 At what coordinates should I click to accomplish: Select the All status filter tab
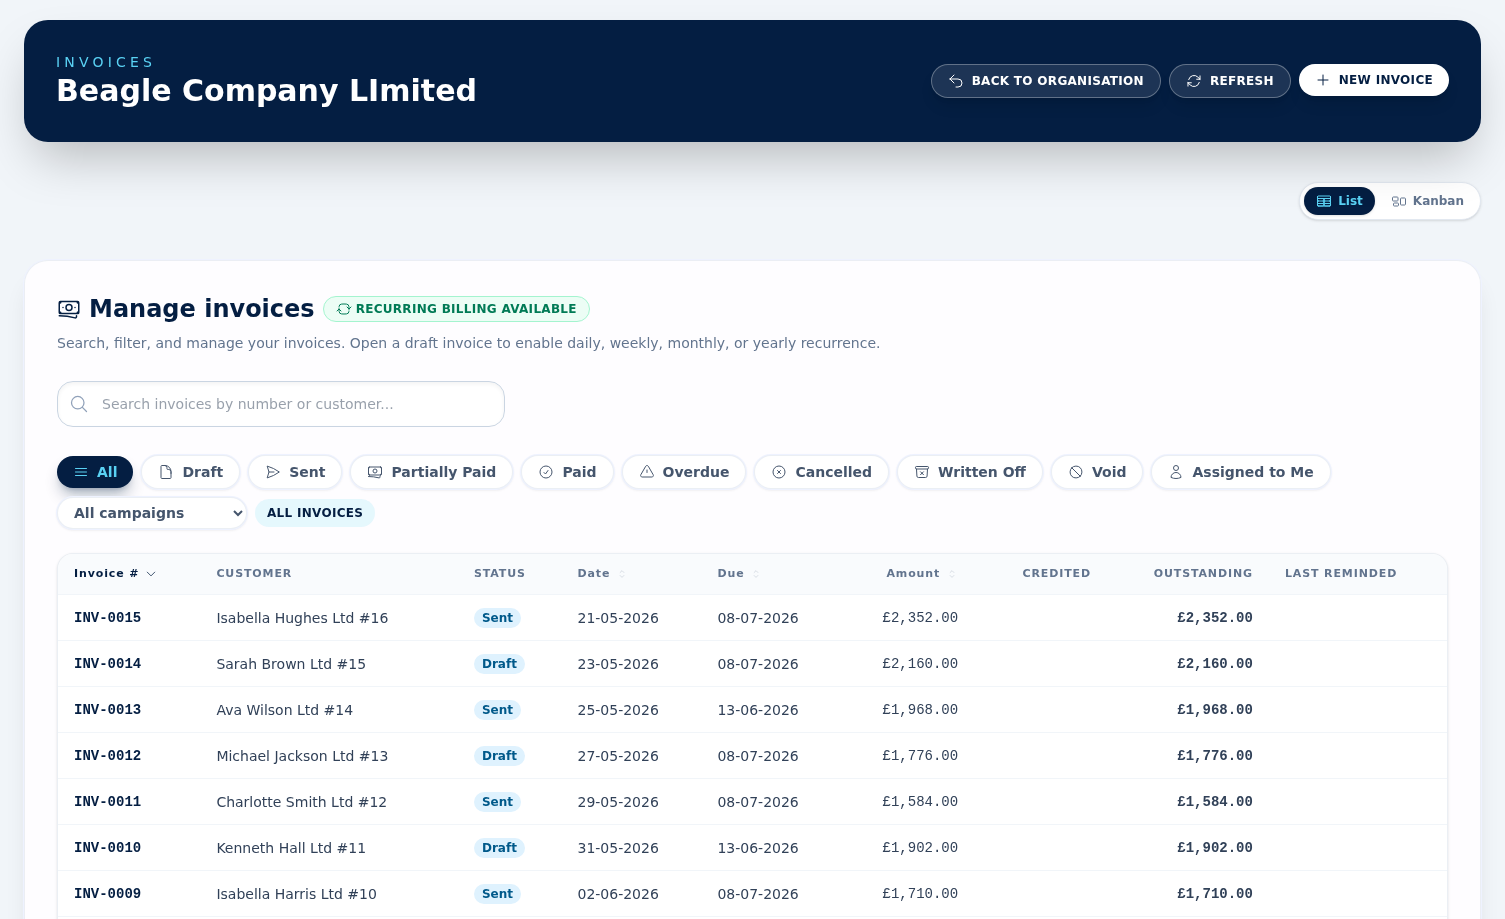tap(95, 472)
